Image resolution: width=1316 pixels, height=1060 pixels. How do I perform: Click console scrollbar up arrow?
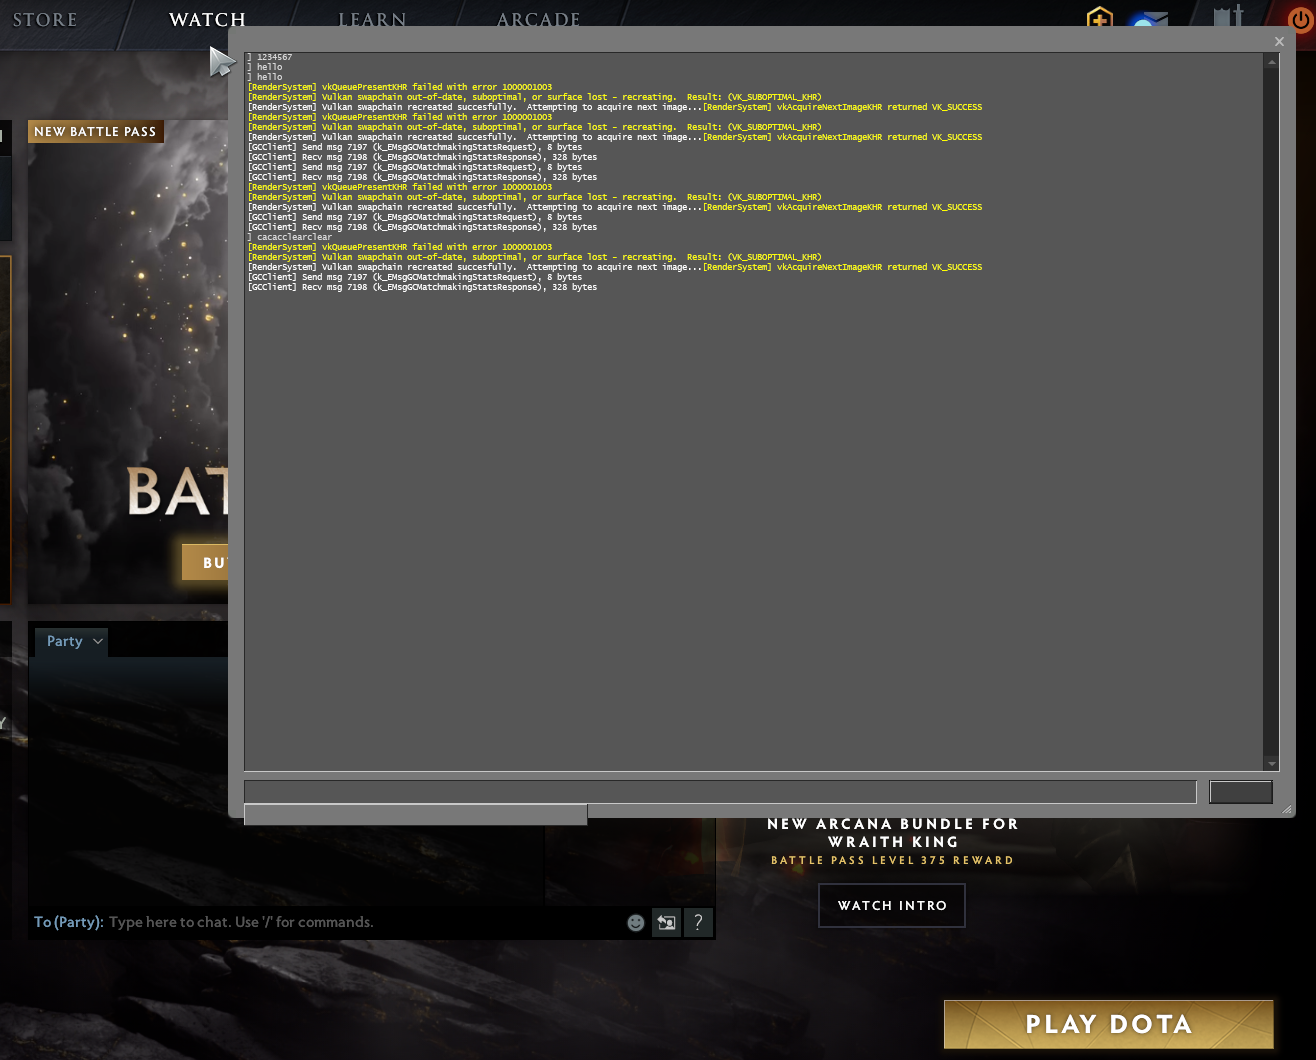click(1271, 61)
